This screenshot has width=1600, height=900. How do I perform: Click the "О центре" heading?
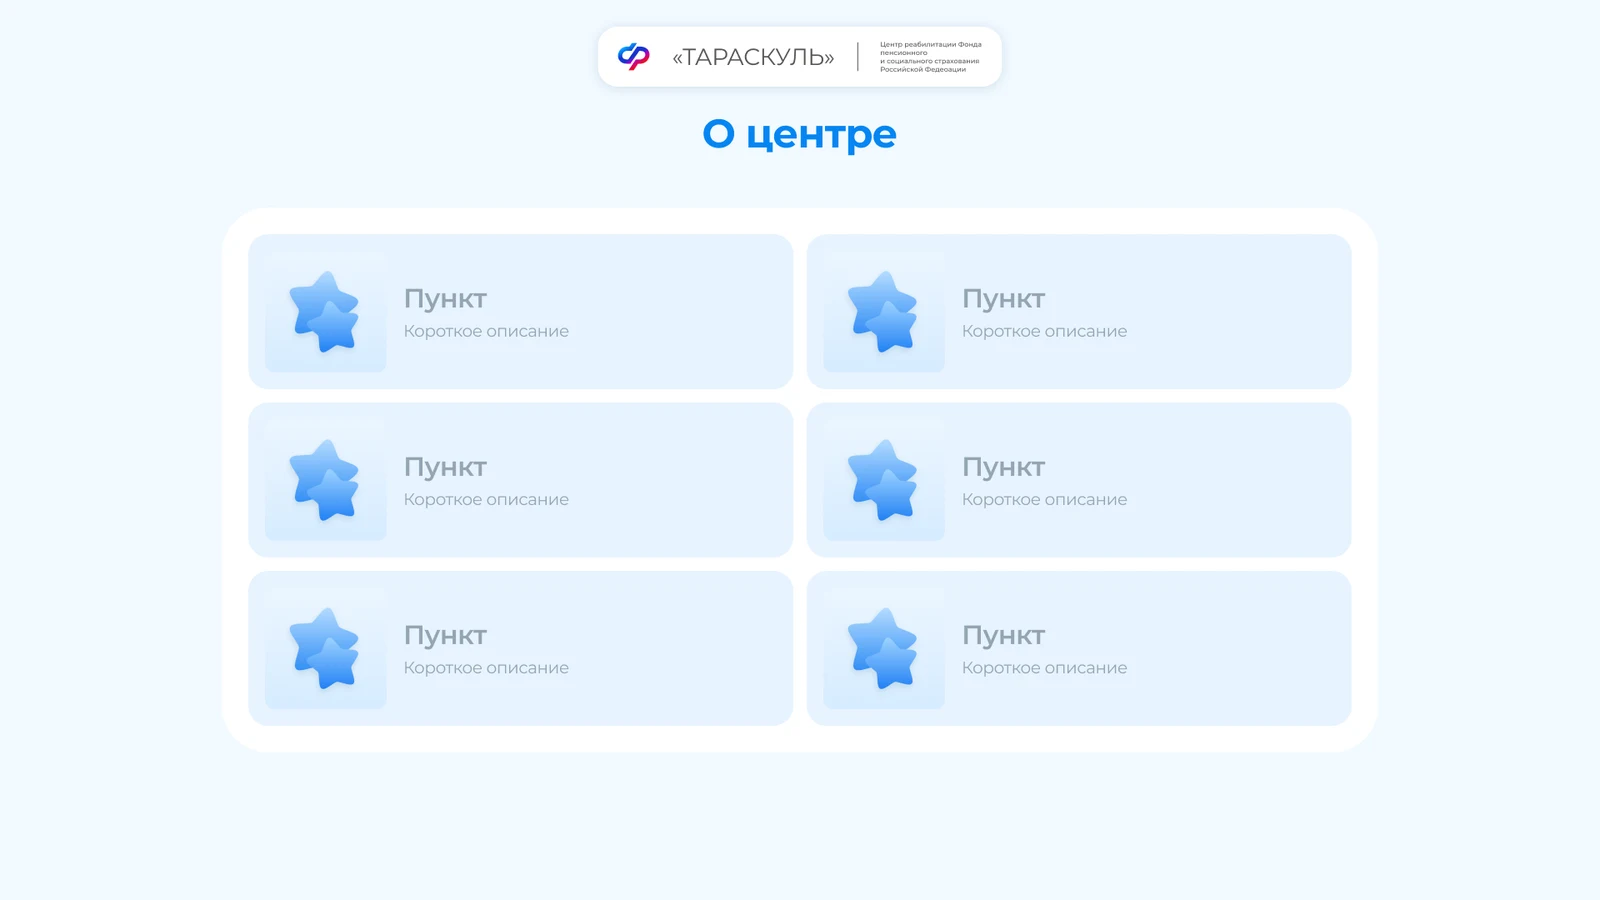point(799,134)
